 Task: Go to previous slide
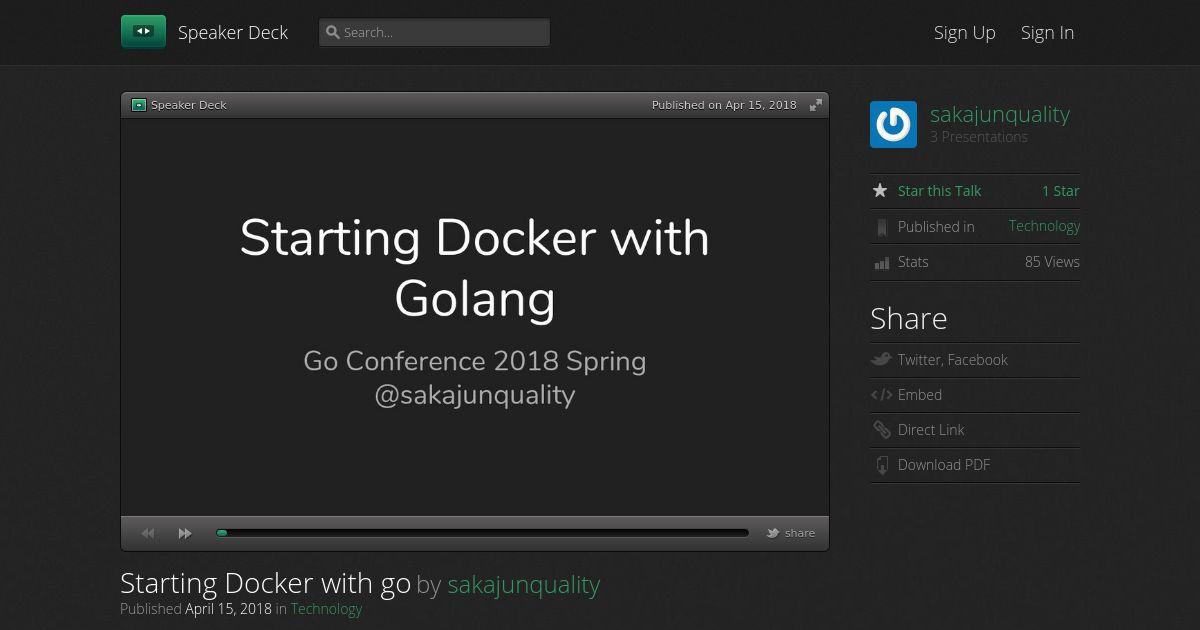148,534
